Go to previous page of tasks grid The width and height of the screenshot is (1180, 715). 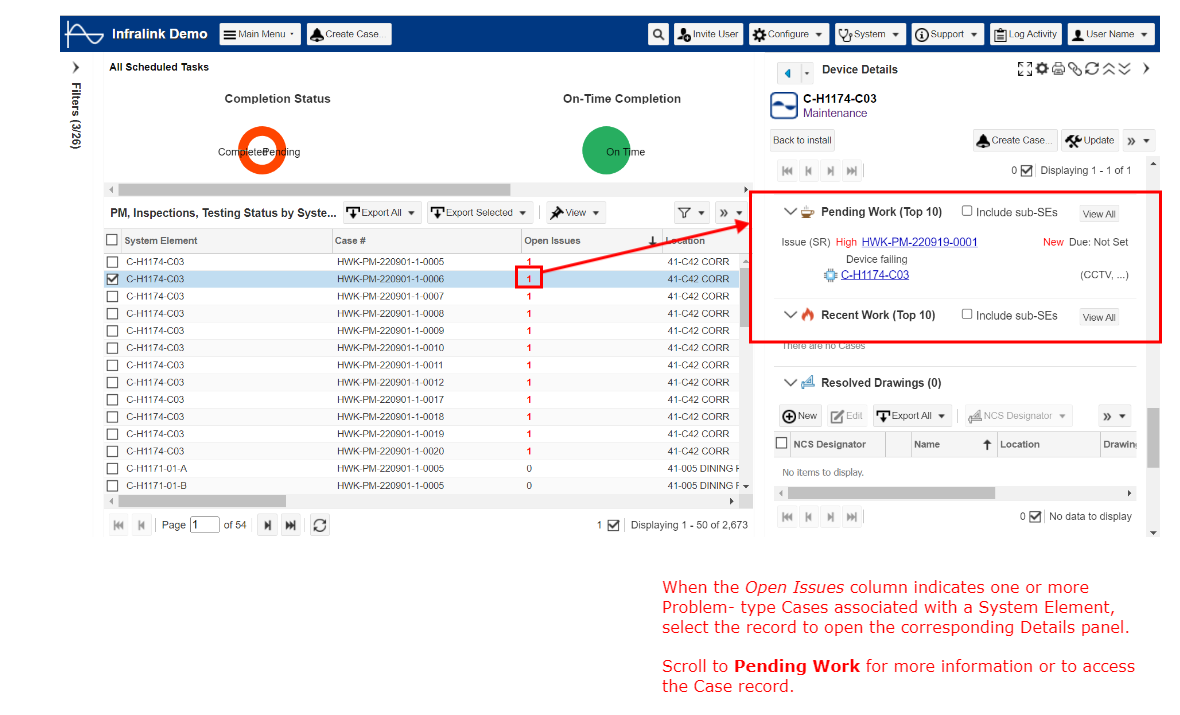click(141, 525)
